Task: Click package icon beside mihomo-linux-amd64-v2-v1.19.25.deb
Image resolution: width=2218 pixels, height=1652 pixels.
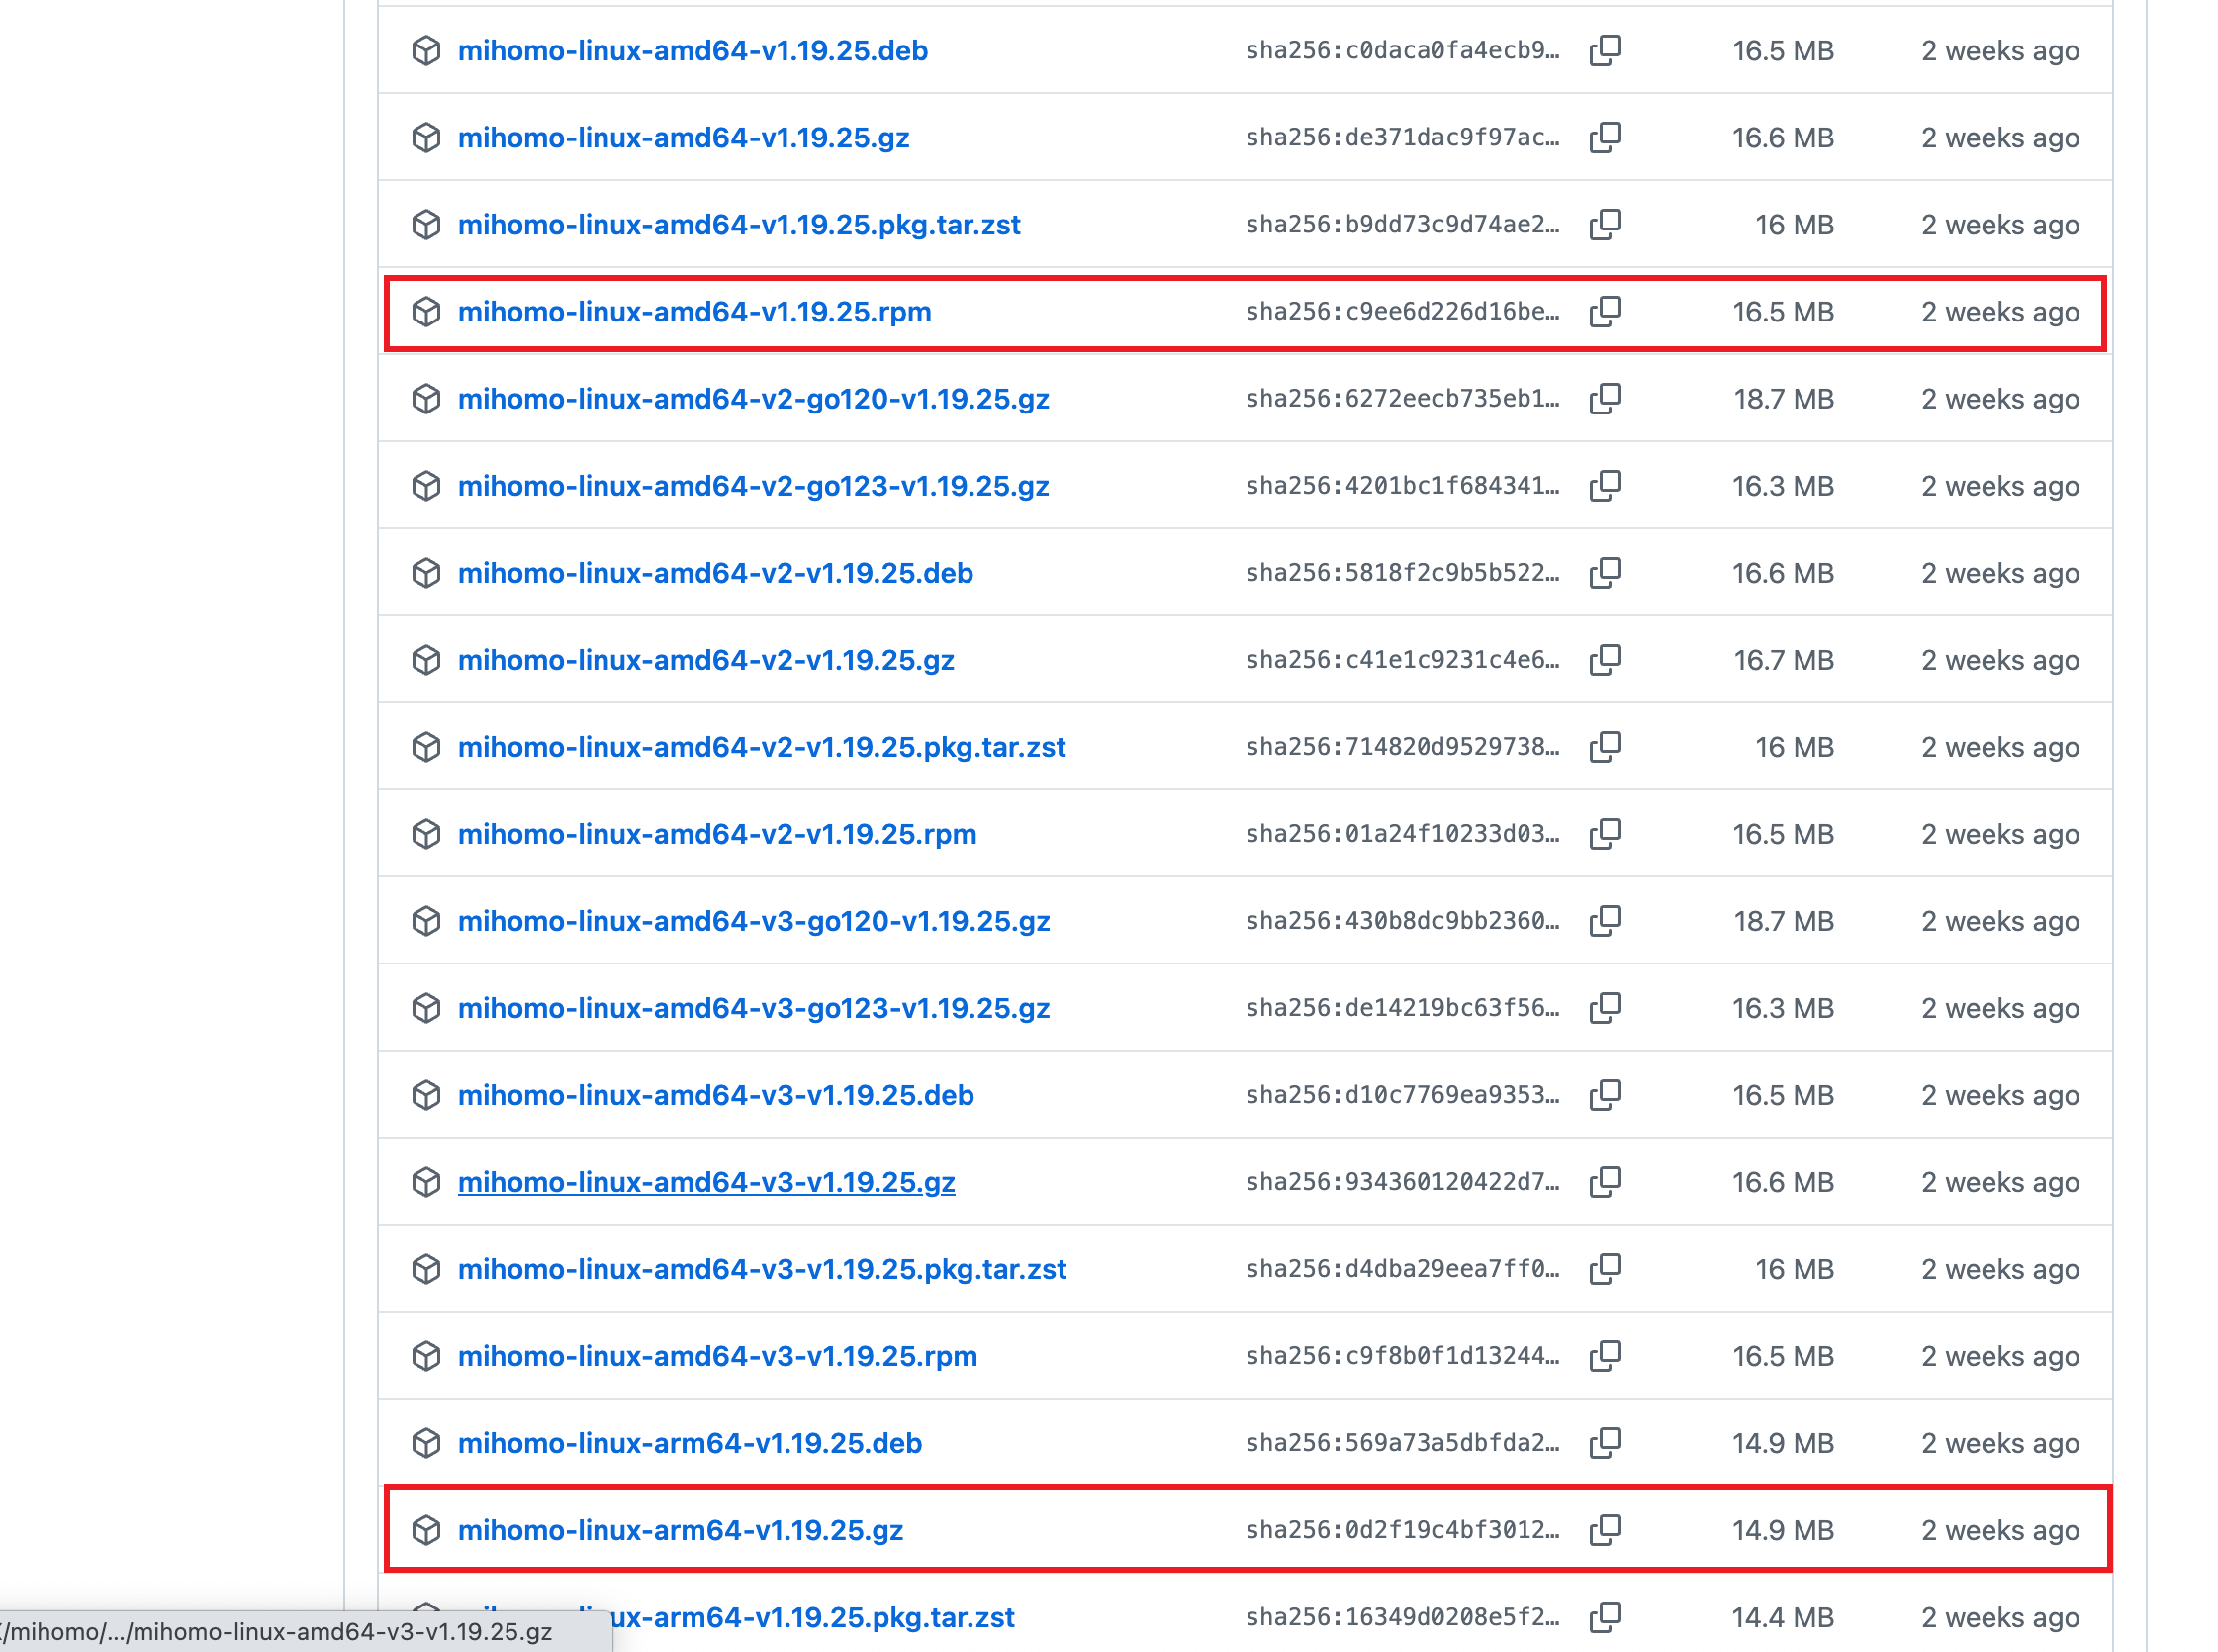Action: click(x=426, y=573)
